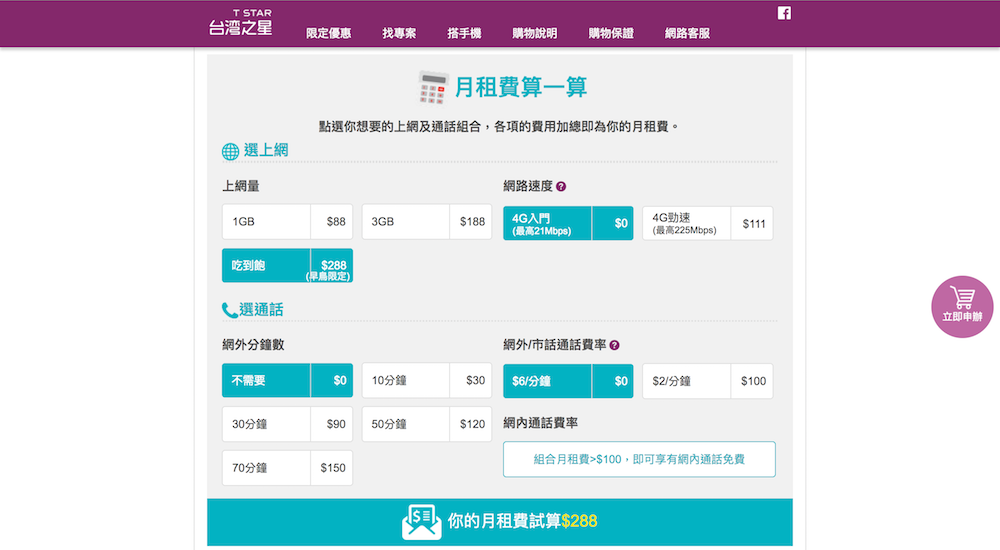Click the 網內通話免費 info box
1000x550 pixels.
click(x=639, y=460)
